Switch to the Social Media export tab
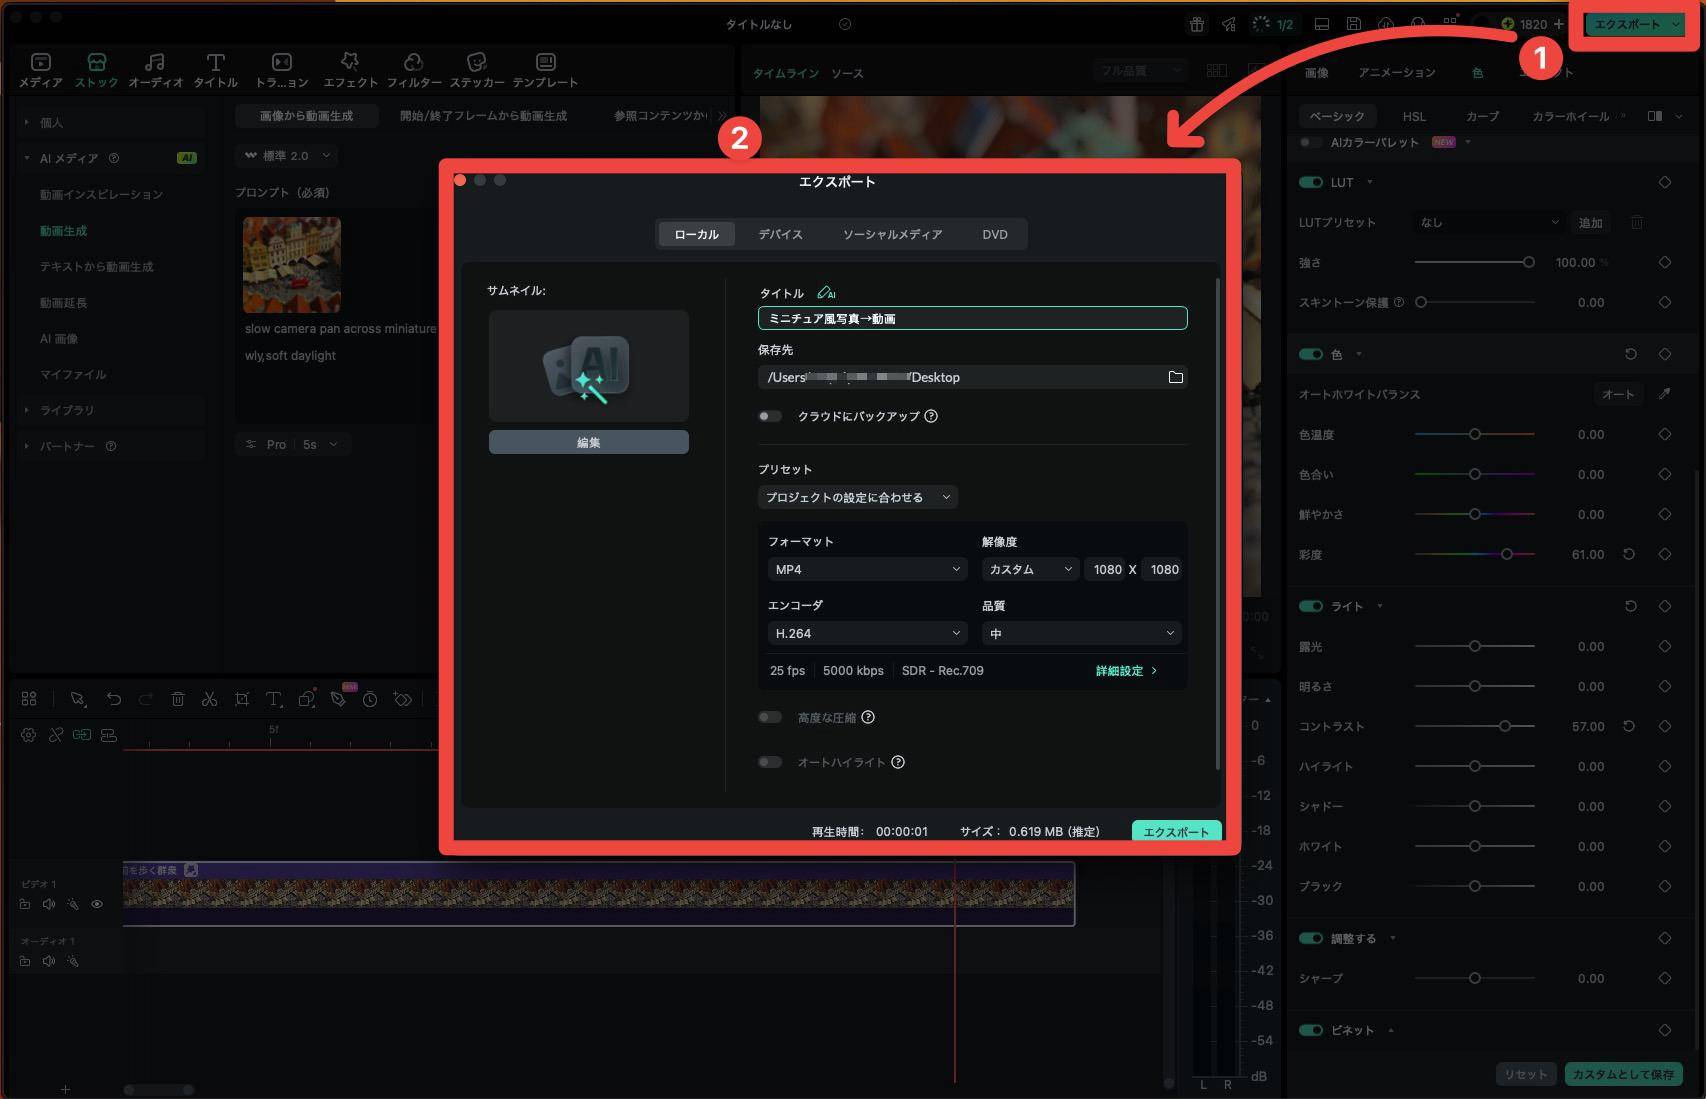 coord(892,234)
